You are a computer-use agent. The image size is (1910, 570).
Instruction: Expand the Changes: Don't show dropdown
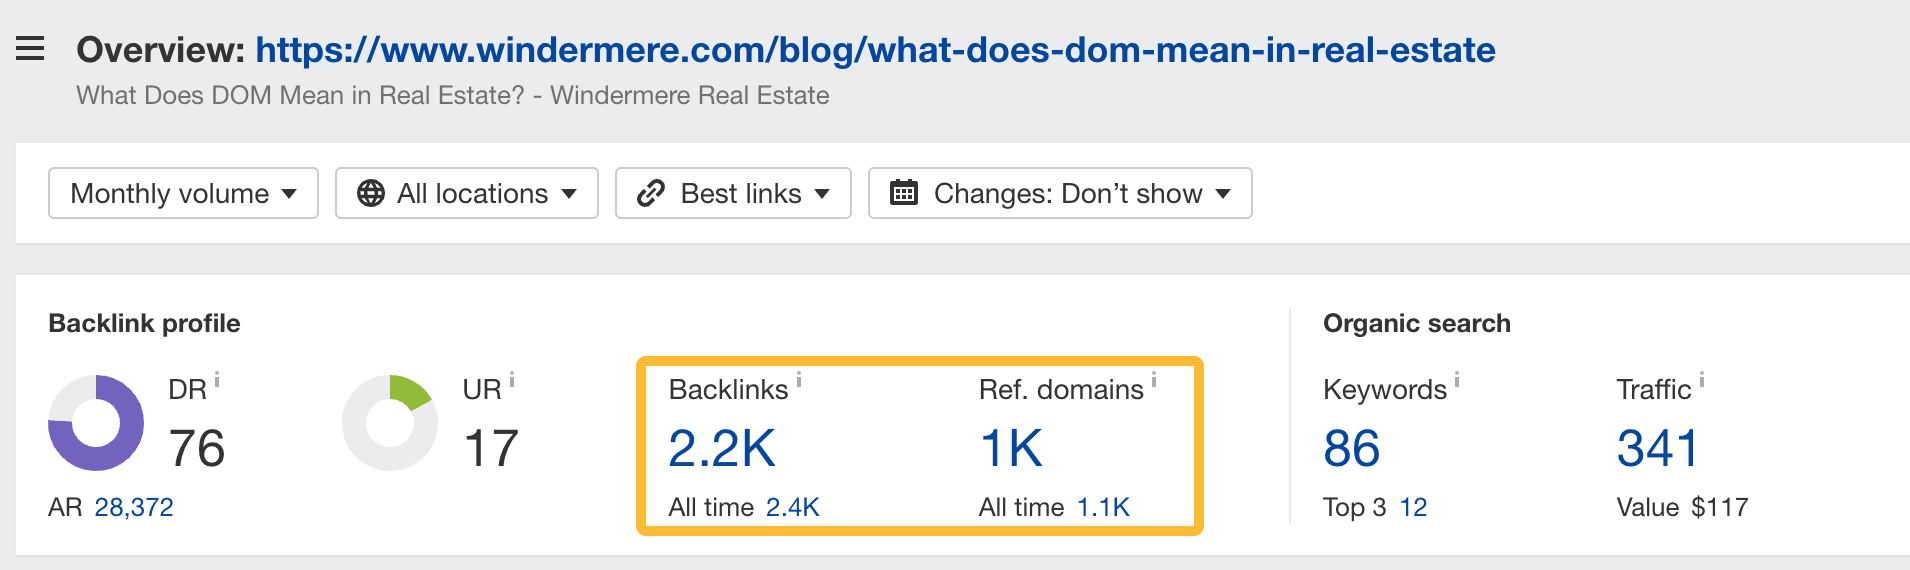tap(1060, 193)
